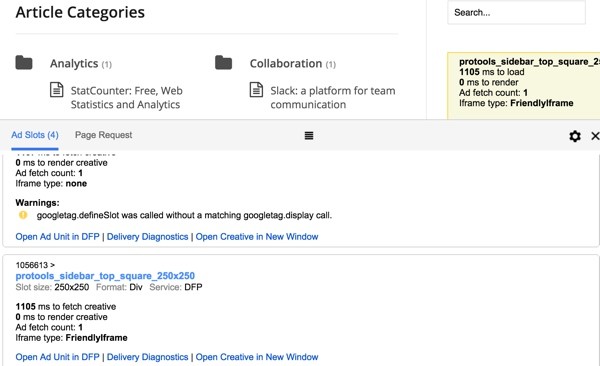The width and height of the screenshot is (600, 366).
Task: Open the Analytics category
Action: (x=74, y=64)
